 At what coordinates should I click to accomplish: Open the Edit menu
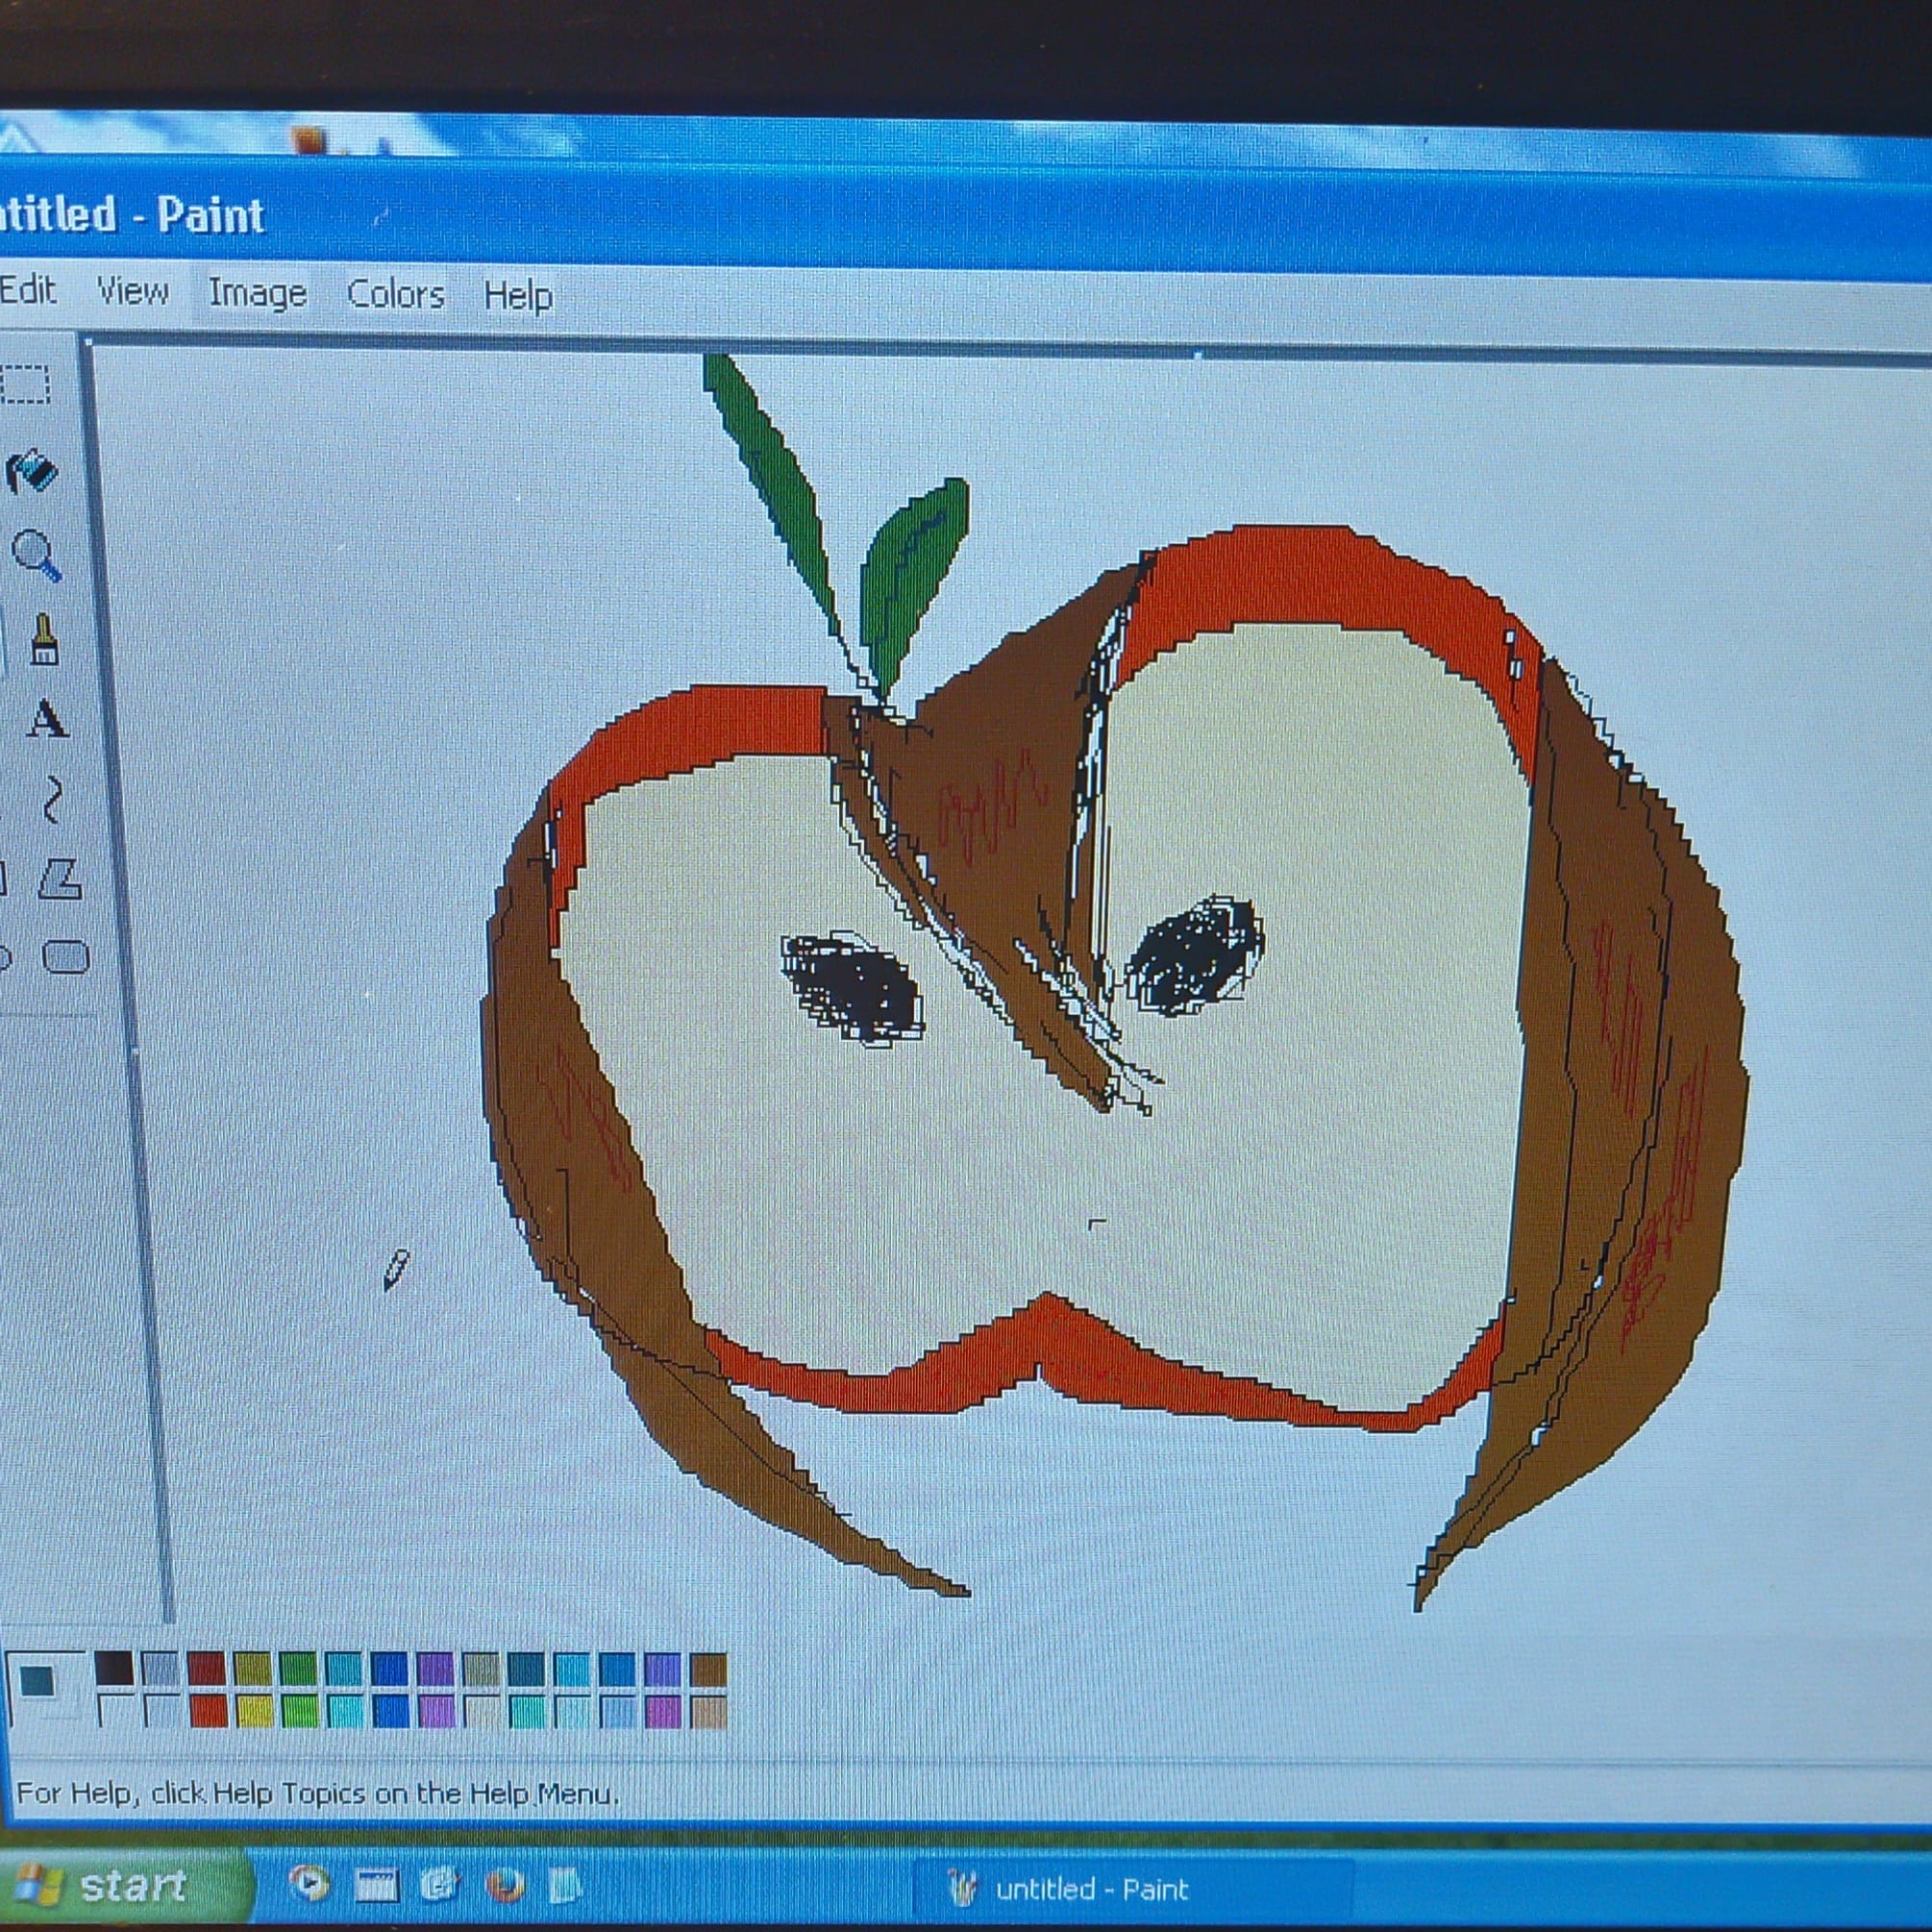pyautogui.click(x=27, y=290)
